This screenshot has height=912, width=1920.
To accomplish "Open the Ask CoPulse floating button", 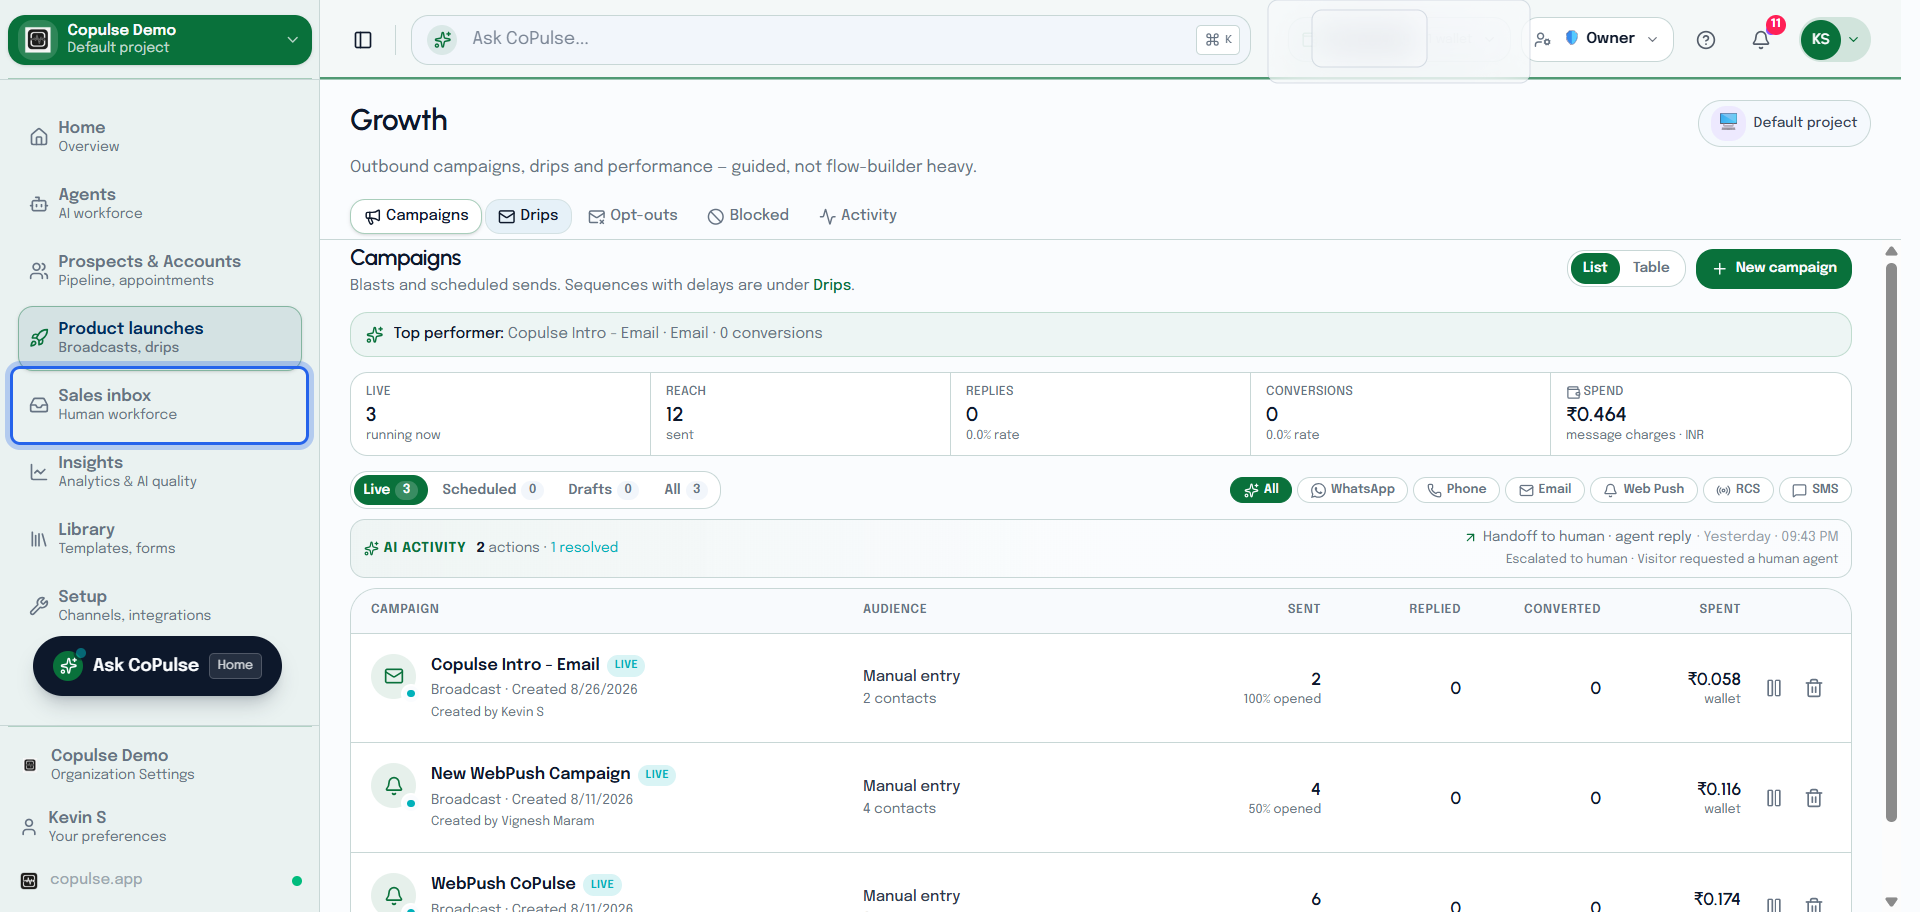I will coord(157,666).
